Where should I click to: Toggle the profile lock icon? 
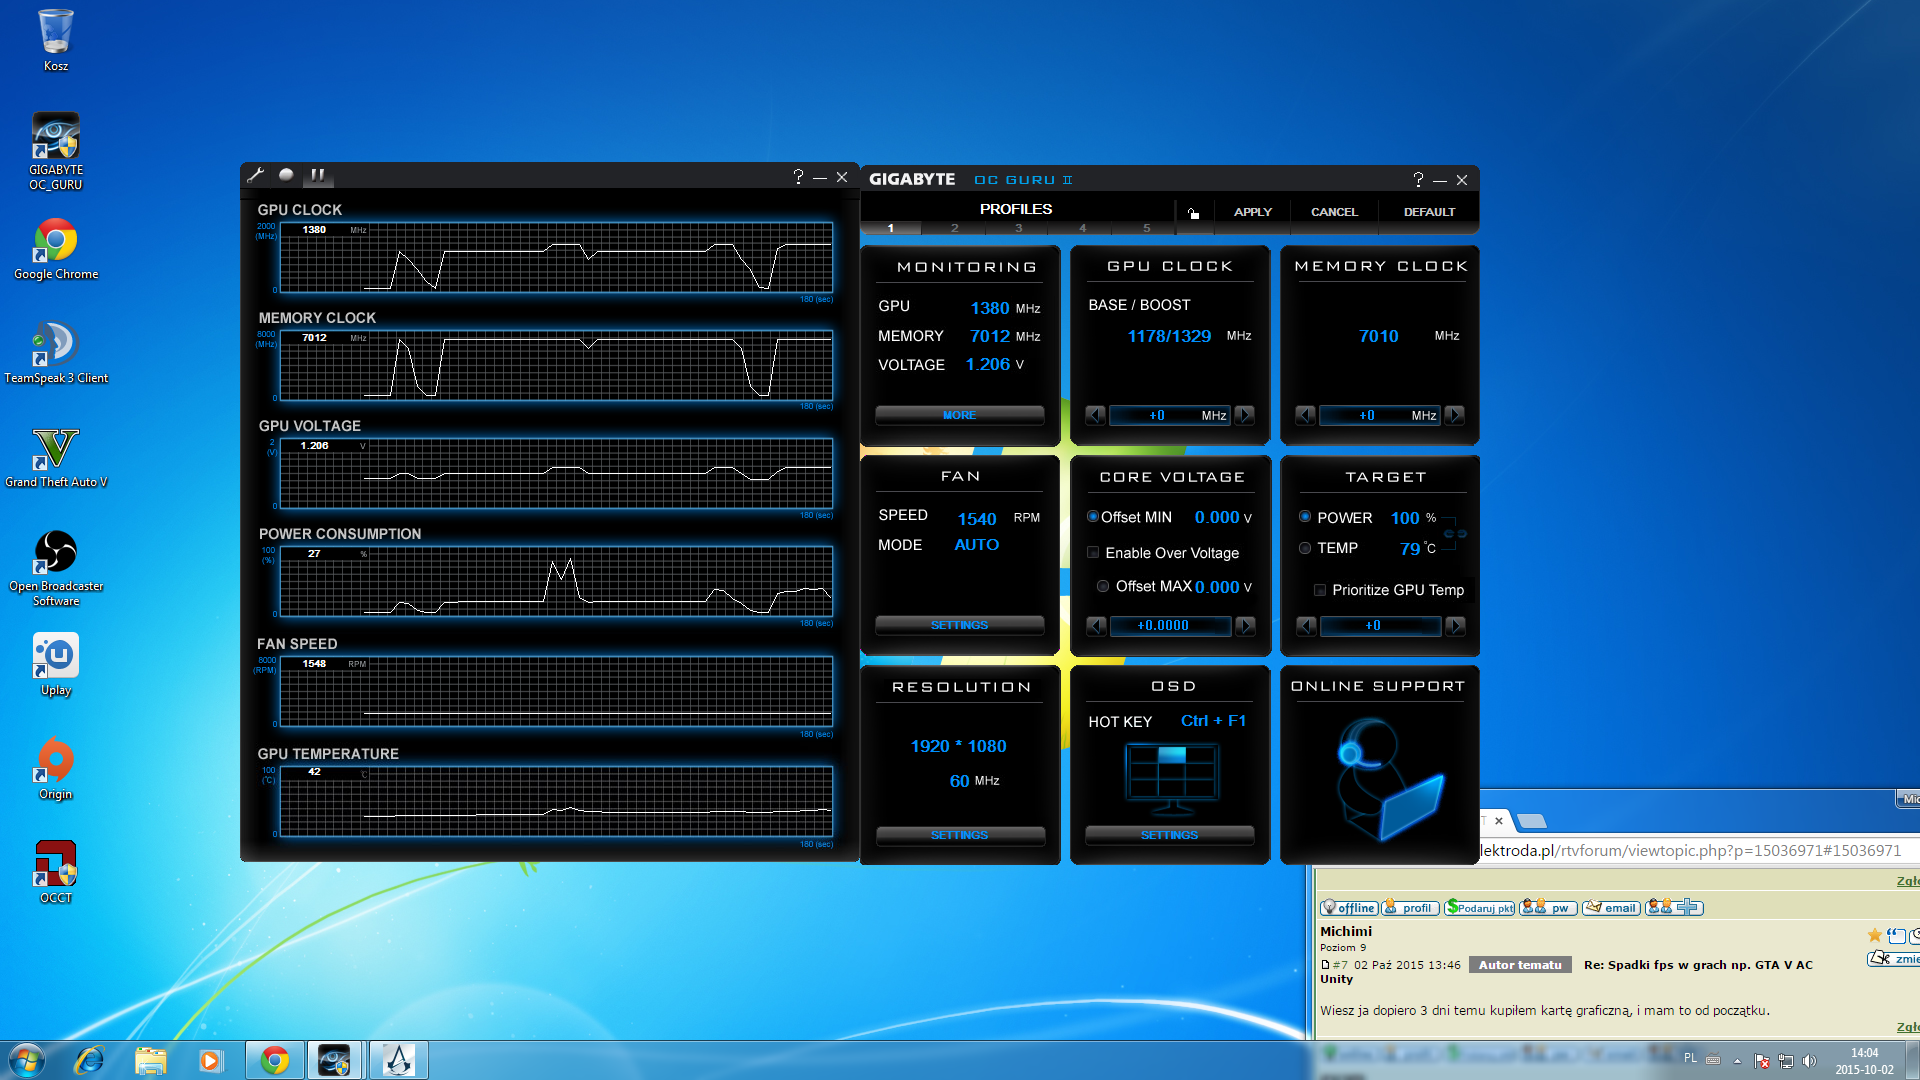click(x=1193, y=212)
